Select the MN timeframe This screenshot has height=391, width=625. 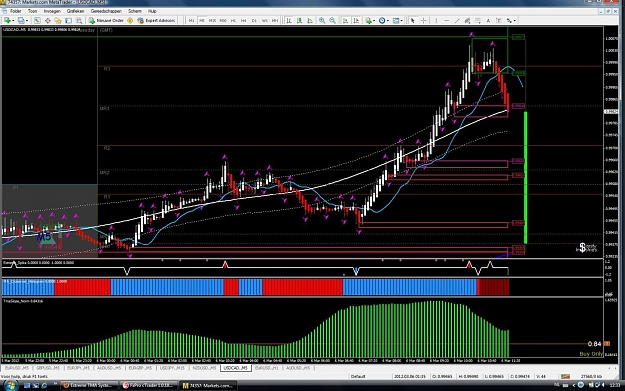275,20
